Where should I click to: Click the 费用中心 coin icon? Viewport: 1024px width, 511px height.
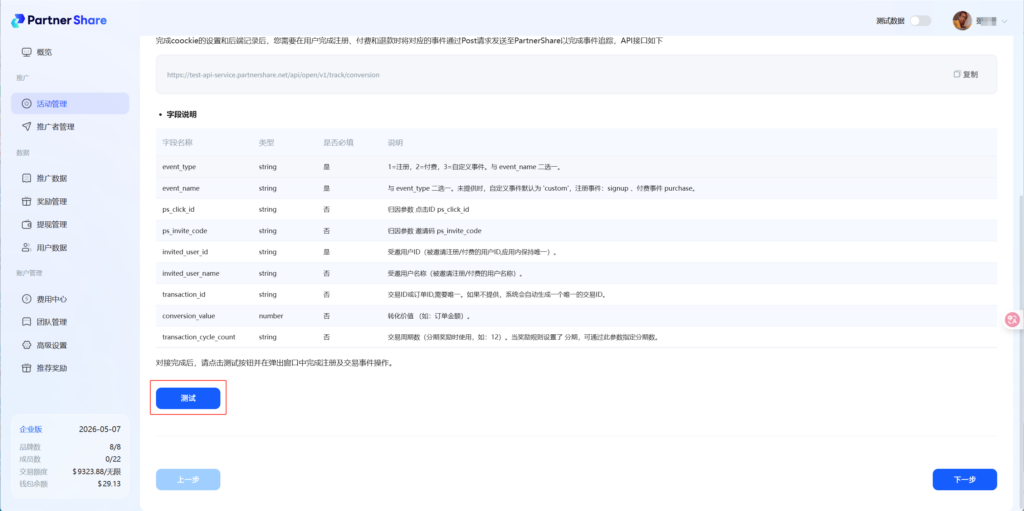click(x=26, y=299)
